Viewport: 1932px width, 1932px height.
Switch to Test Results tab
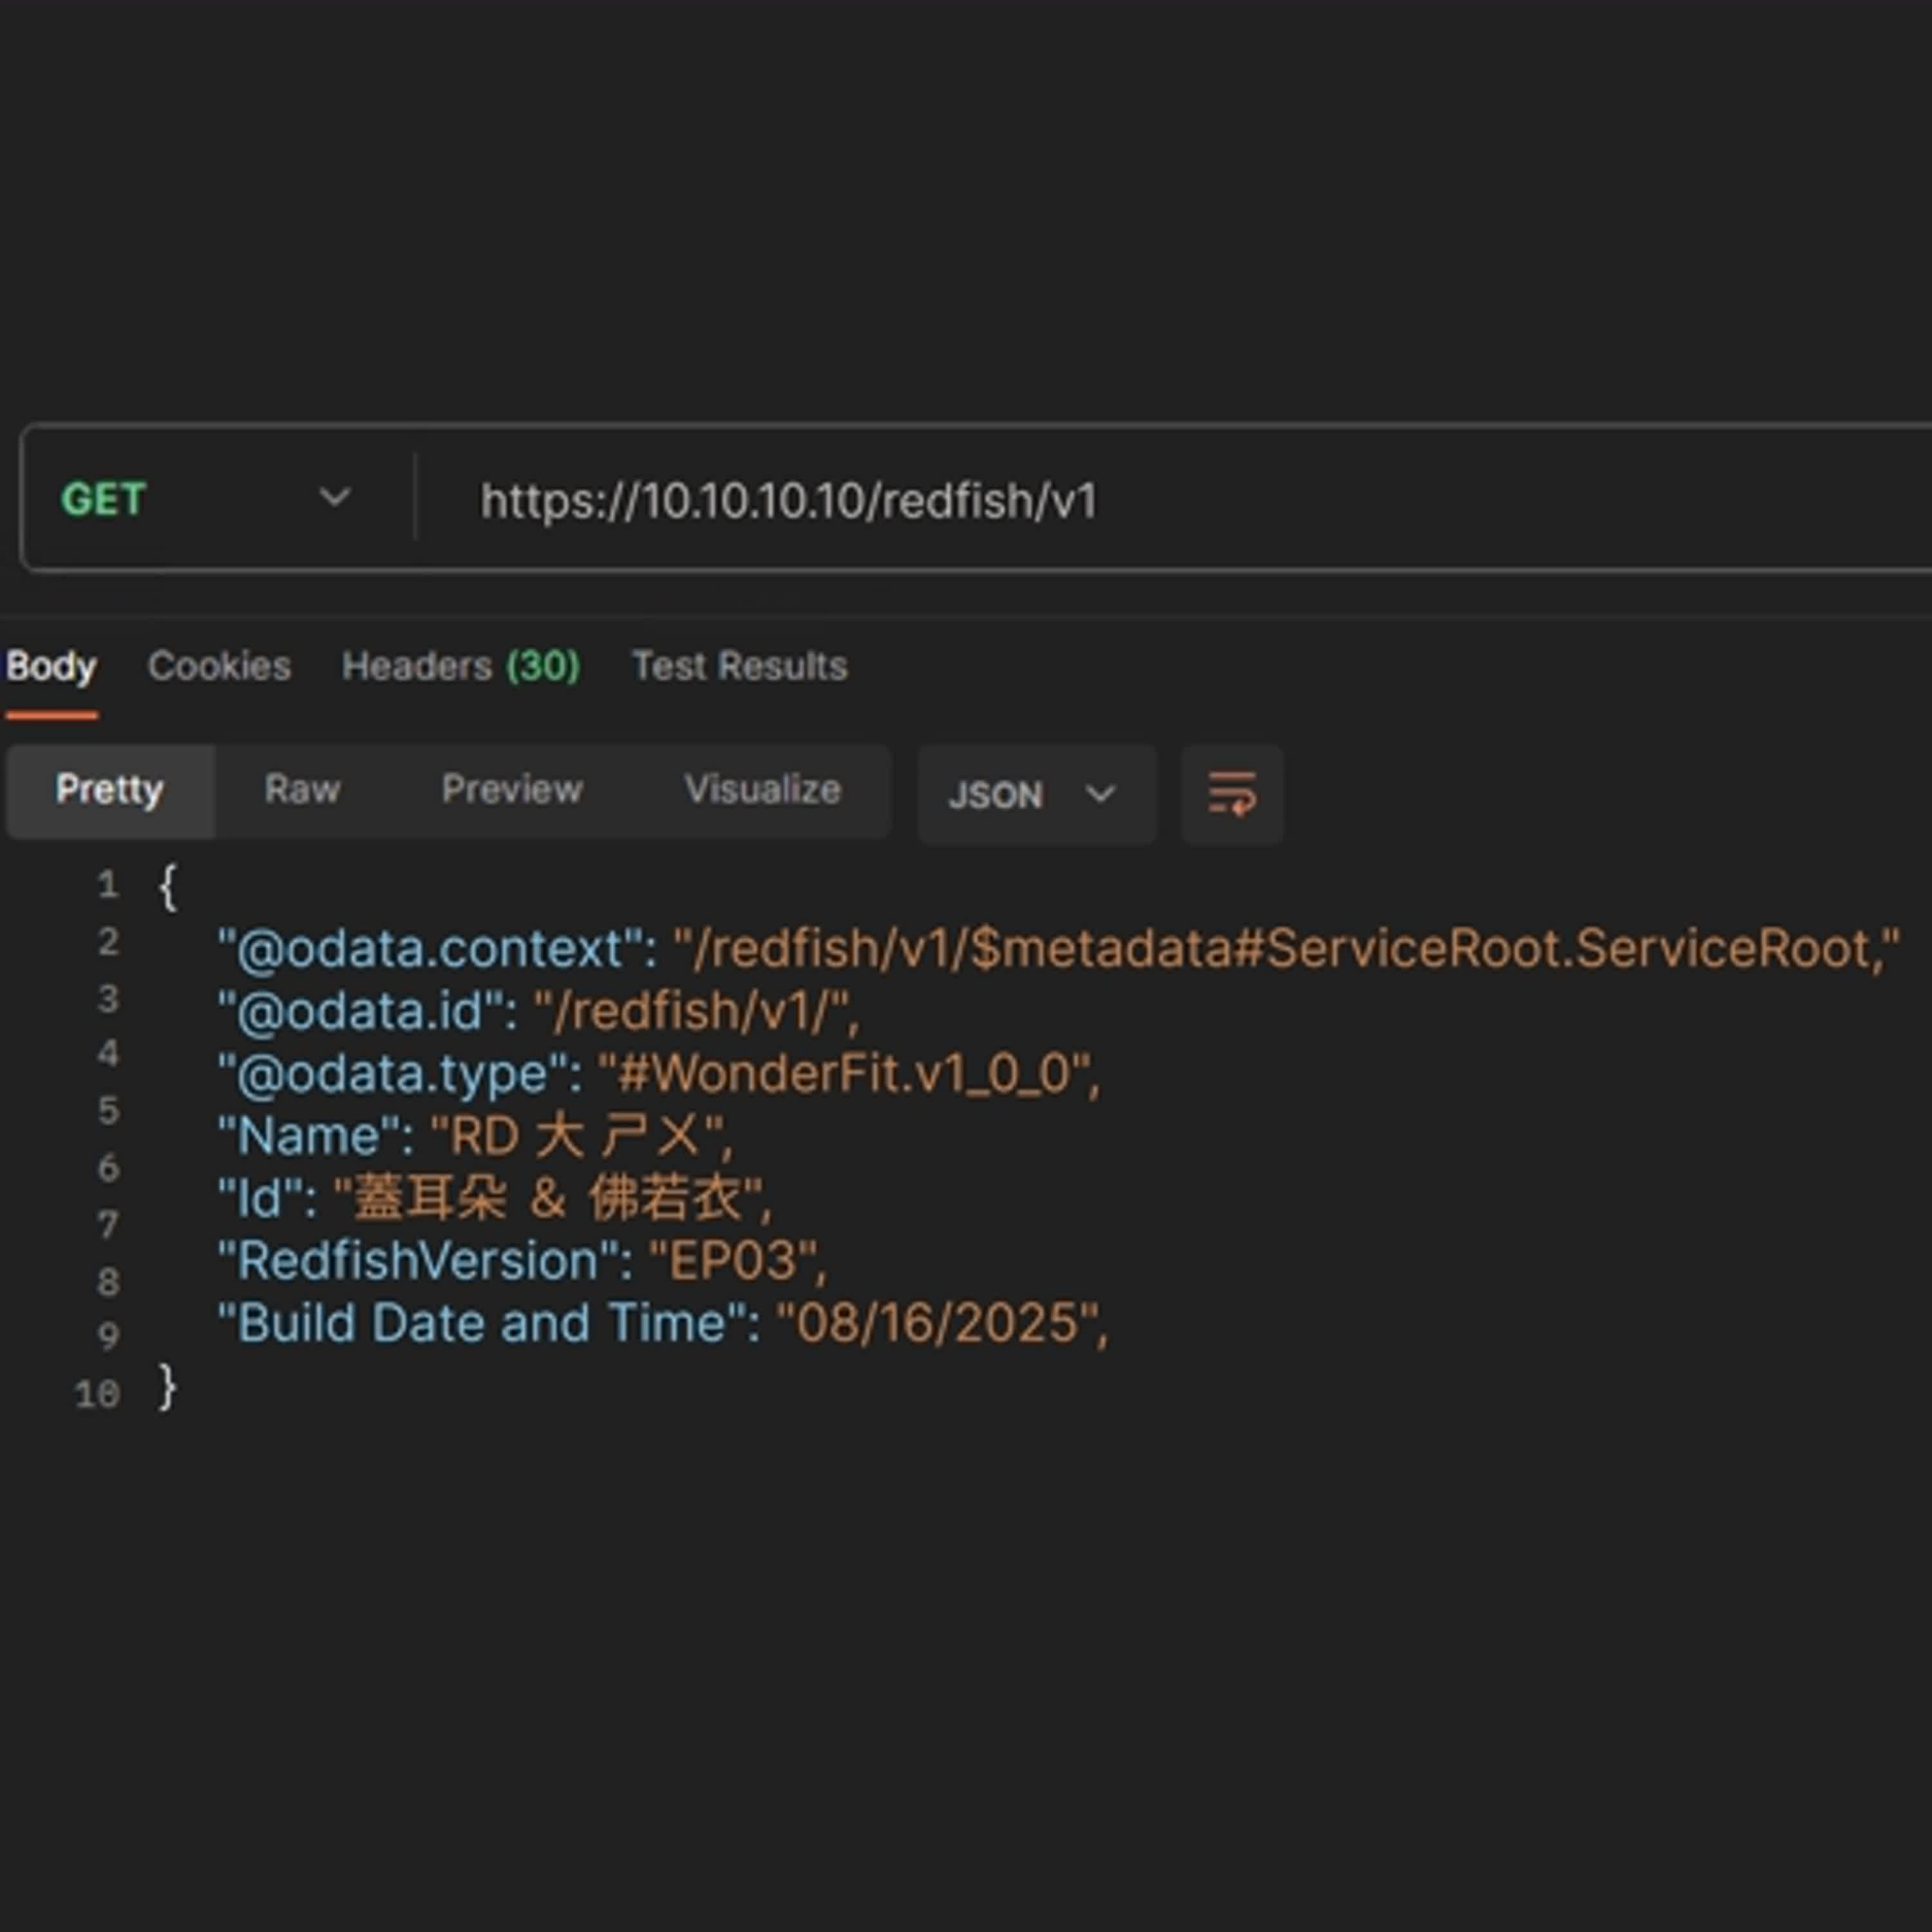739,666
